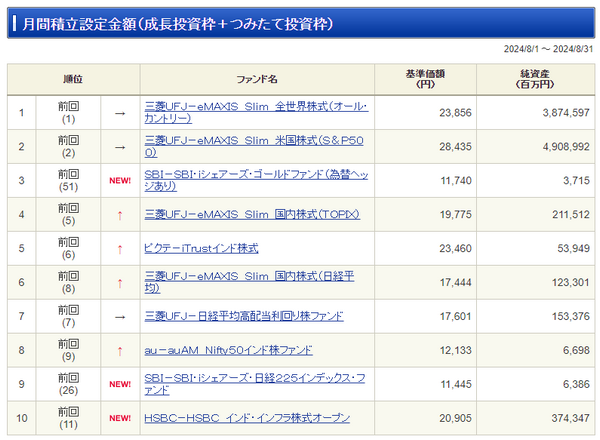
Task: Click the 順位 column header
Action: 73,79
